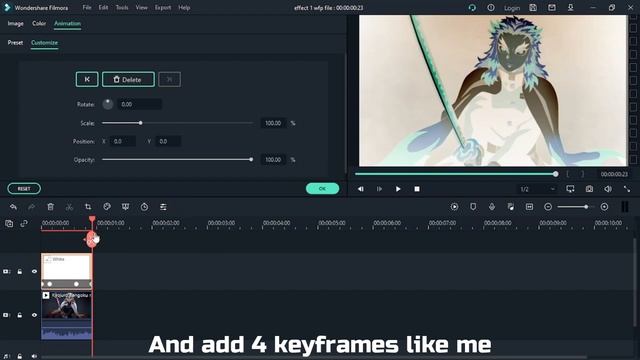This screenshot has height=360, width=640.
Task: Click the Delete keyframe button
Action: coord(128,80)
